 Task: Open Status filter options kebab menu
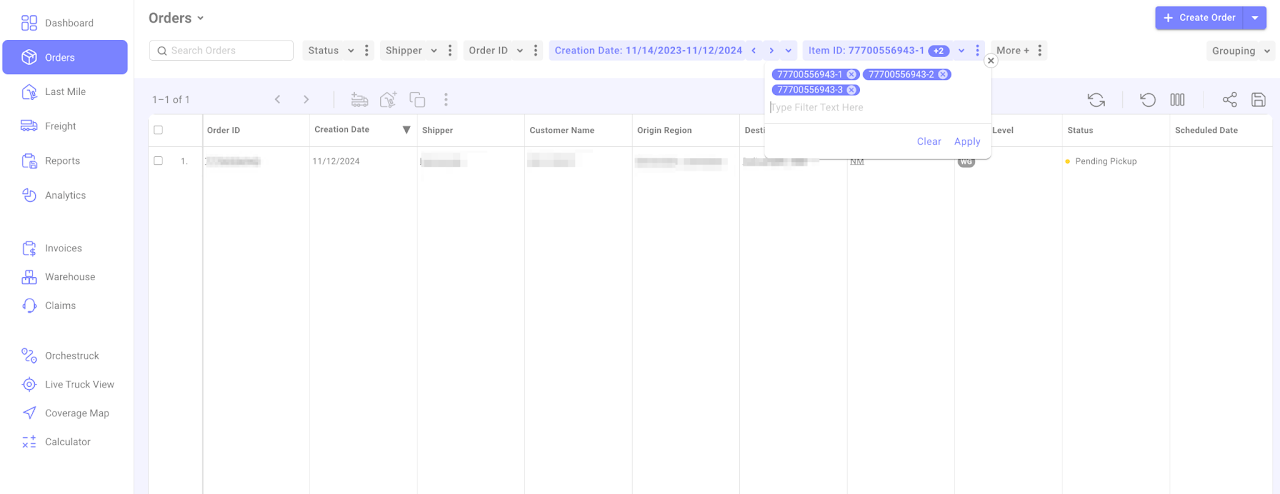[367, 50]
